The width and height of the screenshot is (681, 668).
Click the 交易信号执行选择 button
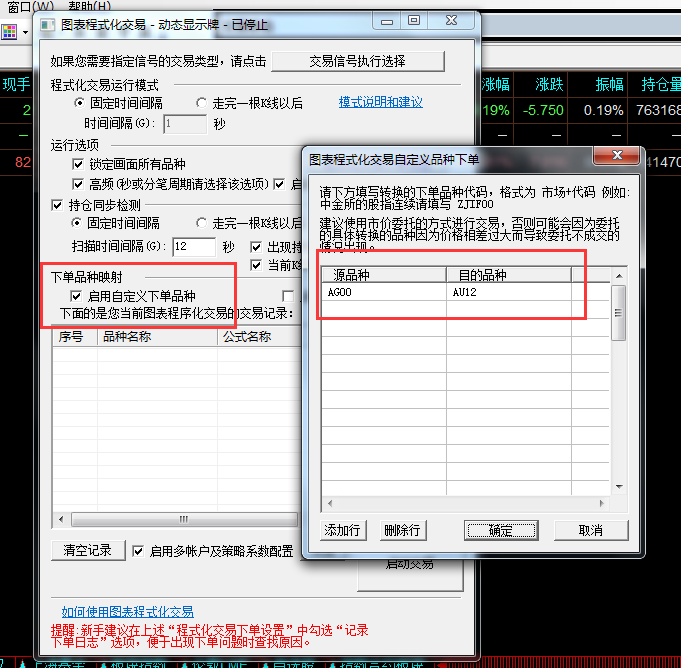(358, 61)
